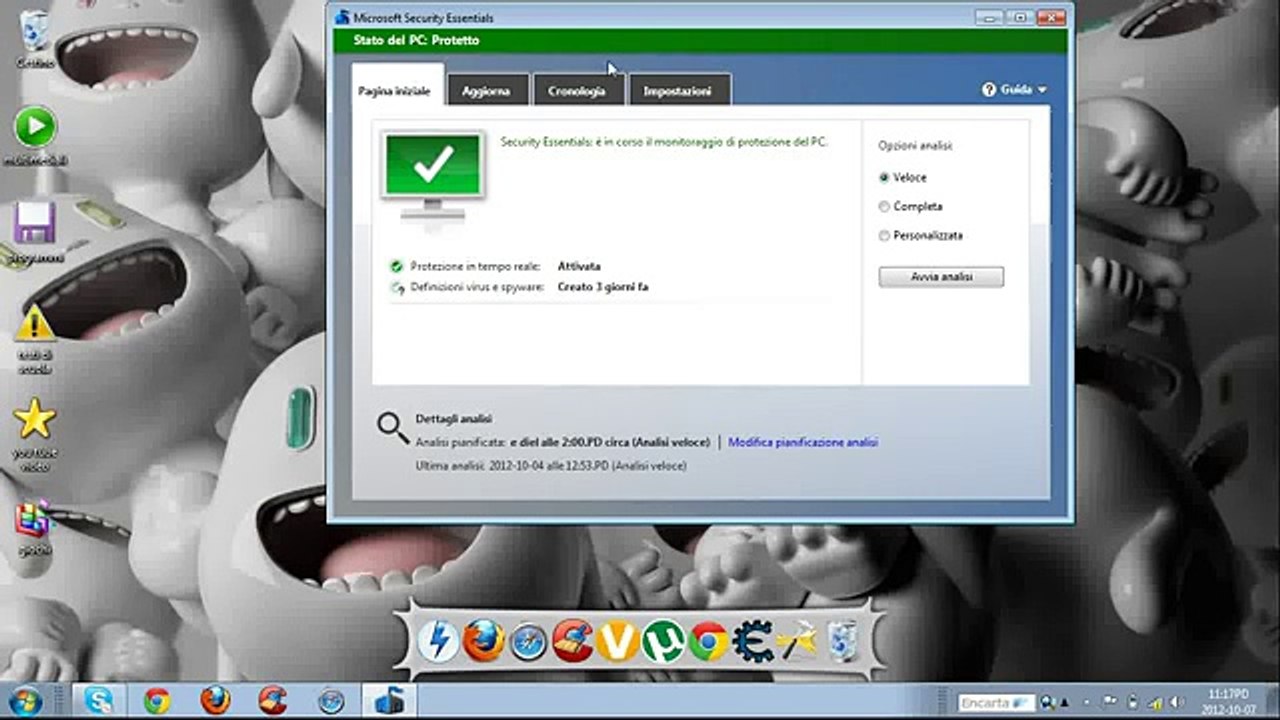Open the hammer tools icon in dock
Image resolution: width=1280 pixels, height=720 pixels.
click(797, 641)
